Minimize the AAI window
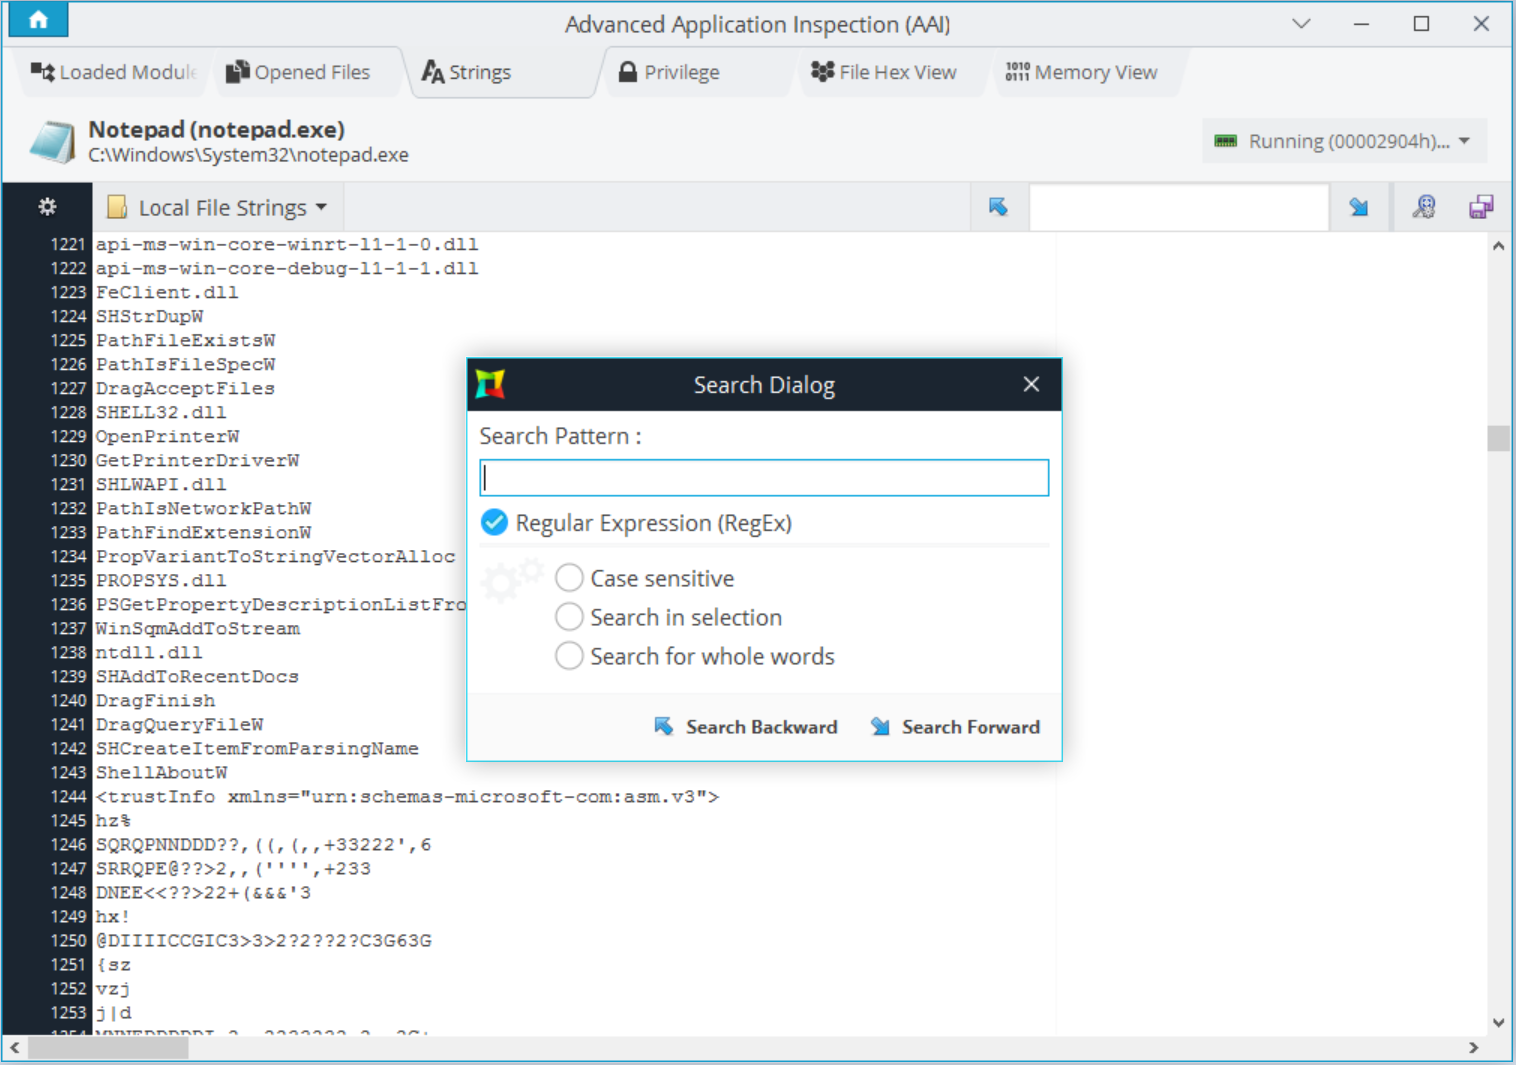1516x1065 pixels. [x=1361, y=23]
